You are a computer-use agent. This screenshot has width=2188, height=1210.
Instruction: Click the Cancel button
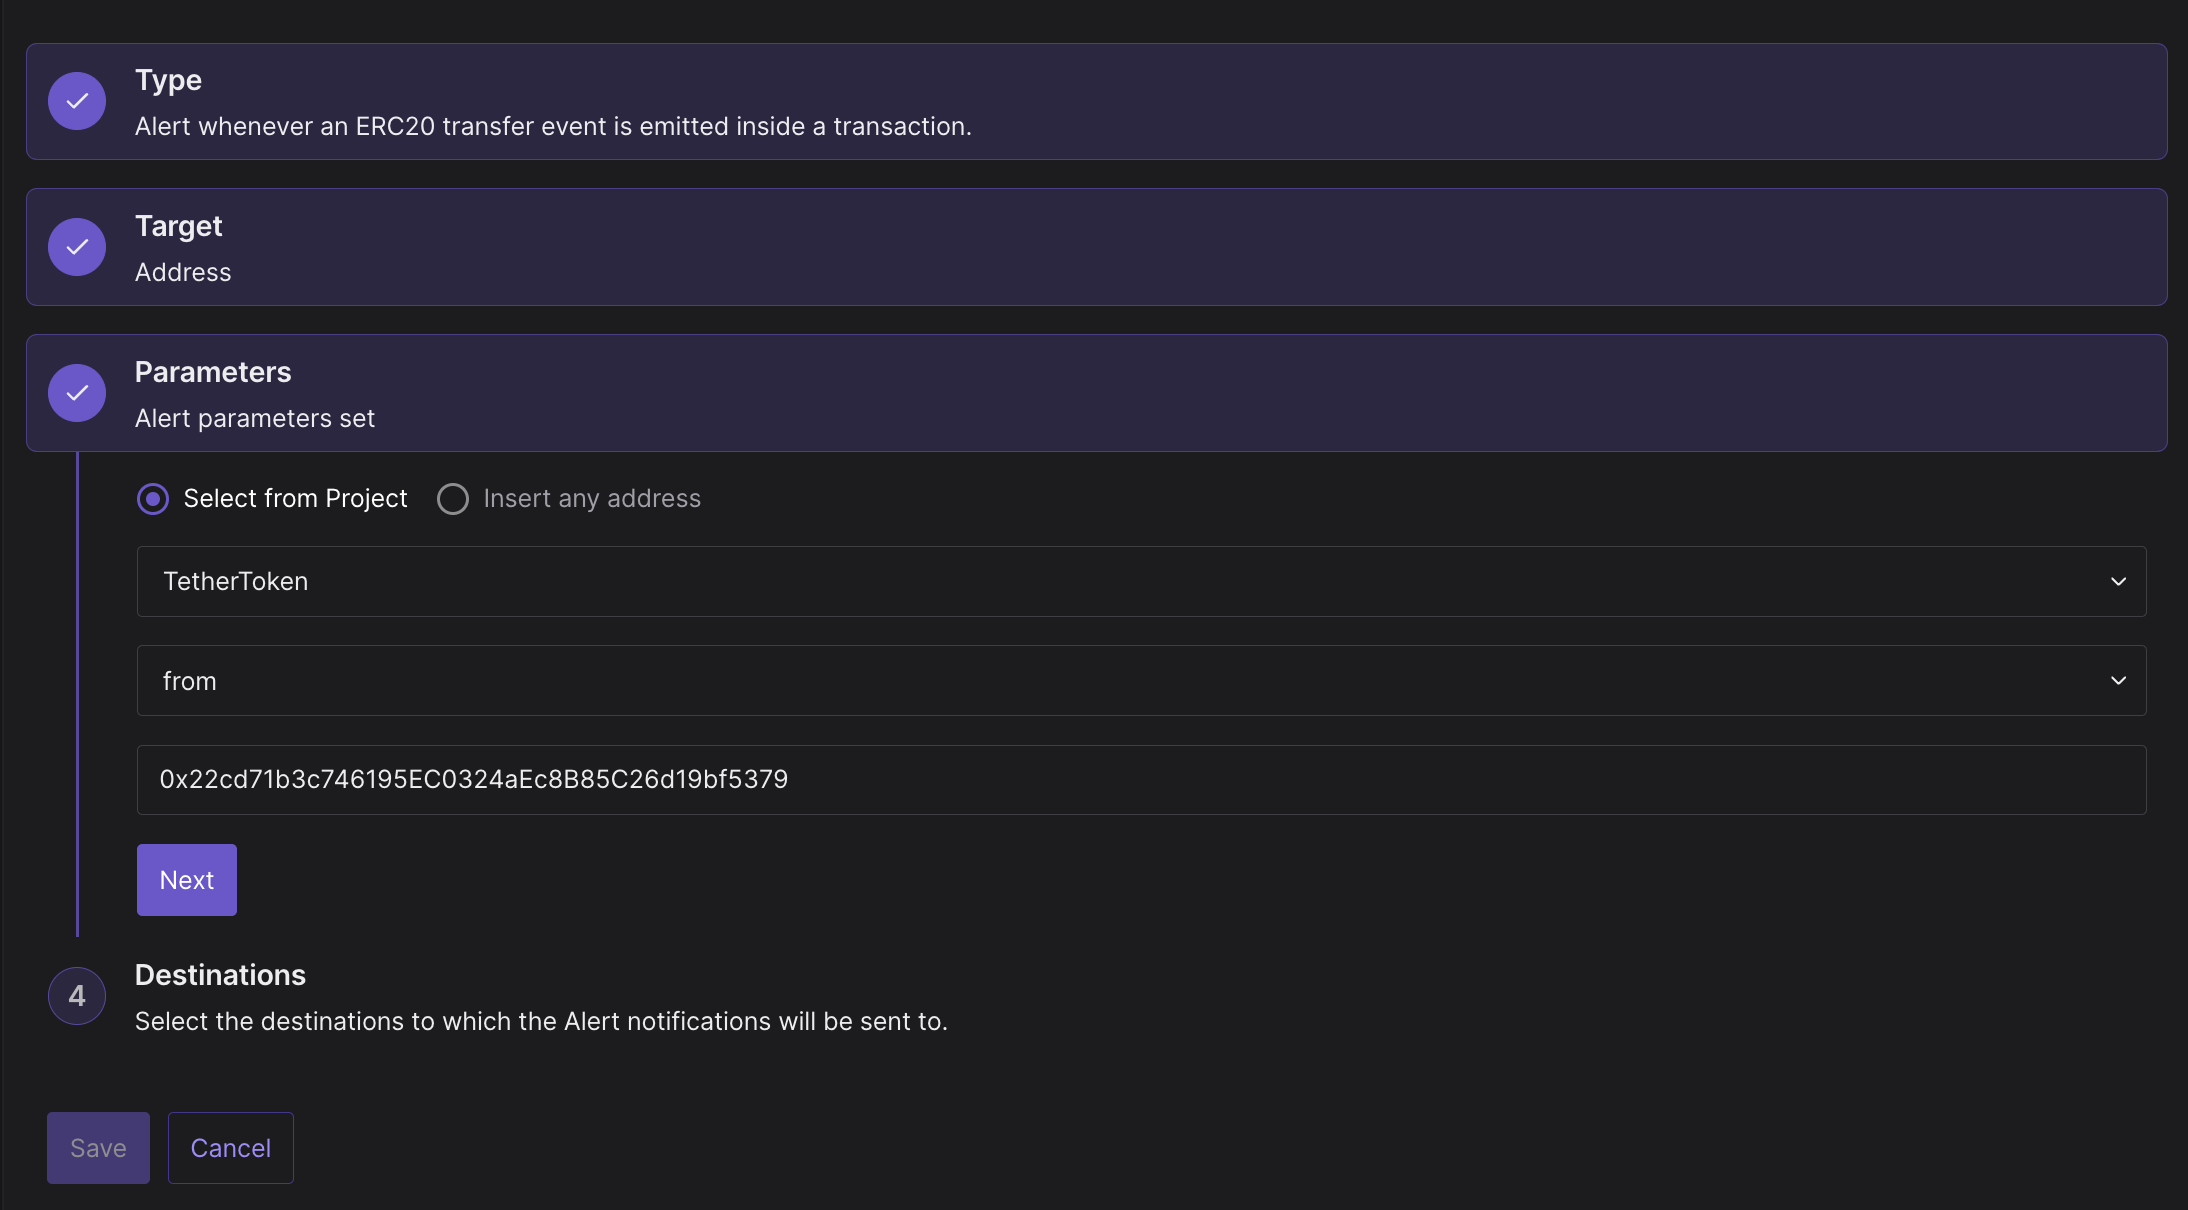(x=231, y=1148)
